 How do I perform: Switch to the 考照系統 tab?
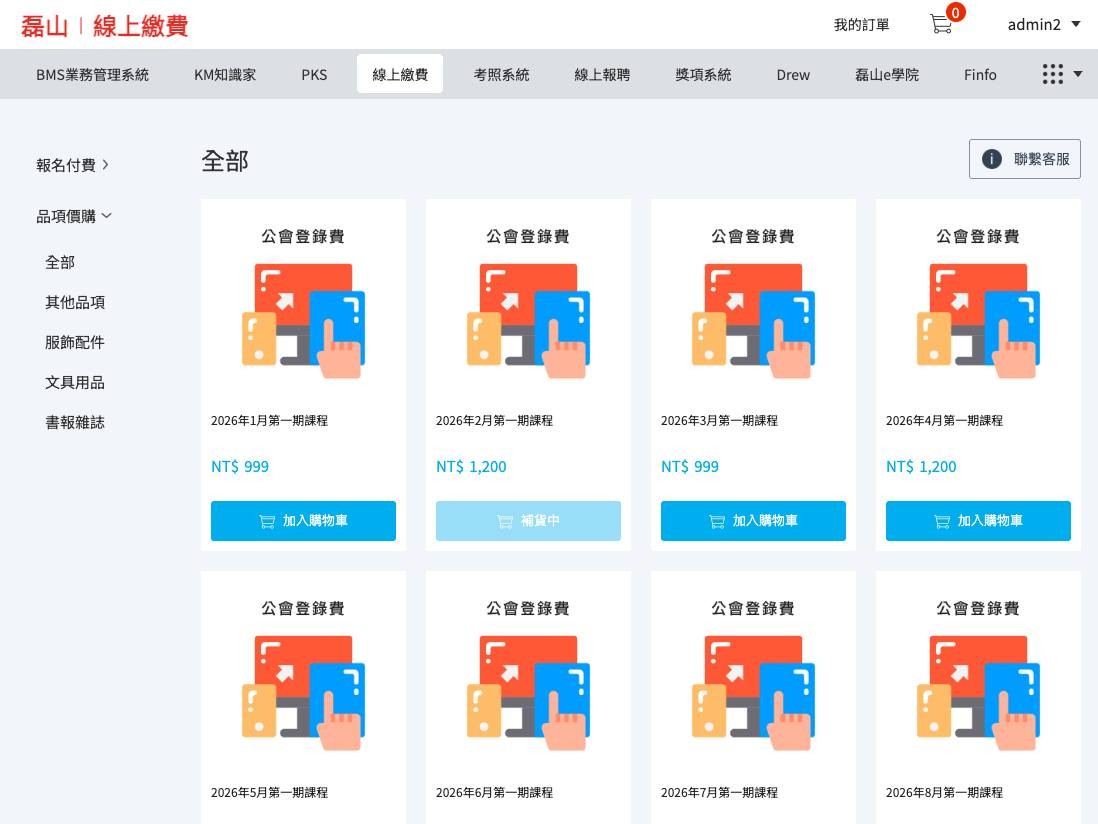coord(501,74)
